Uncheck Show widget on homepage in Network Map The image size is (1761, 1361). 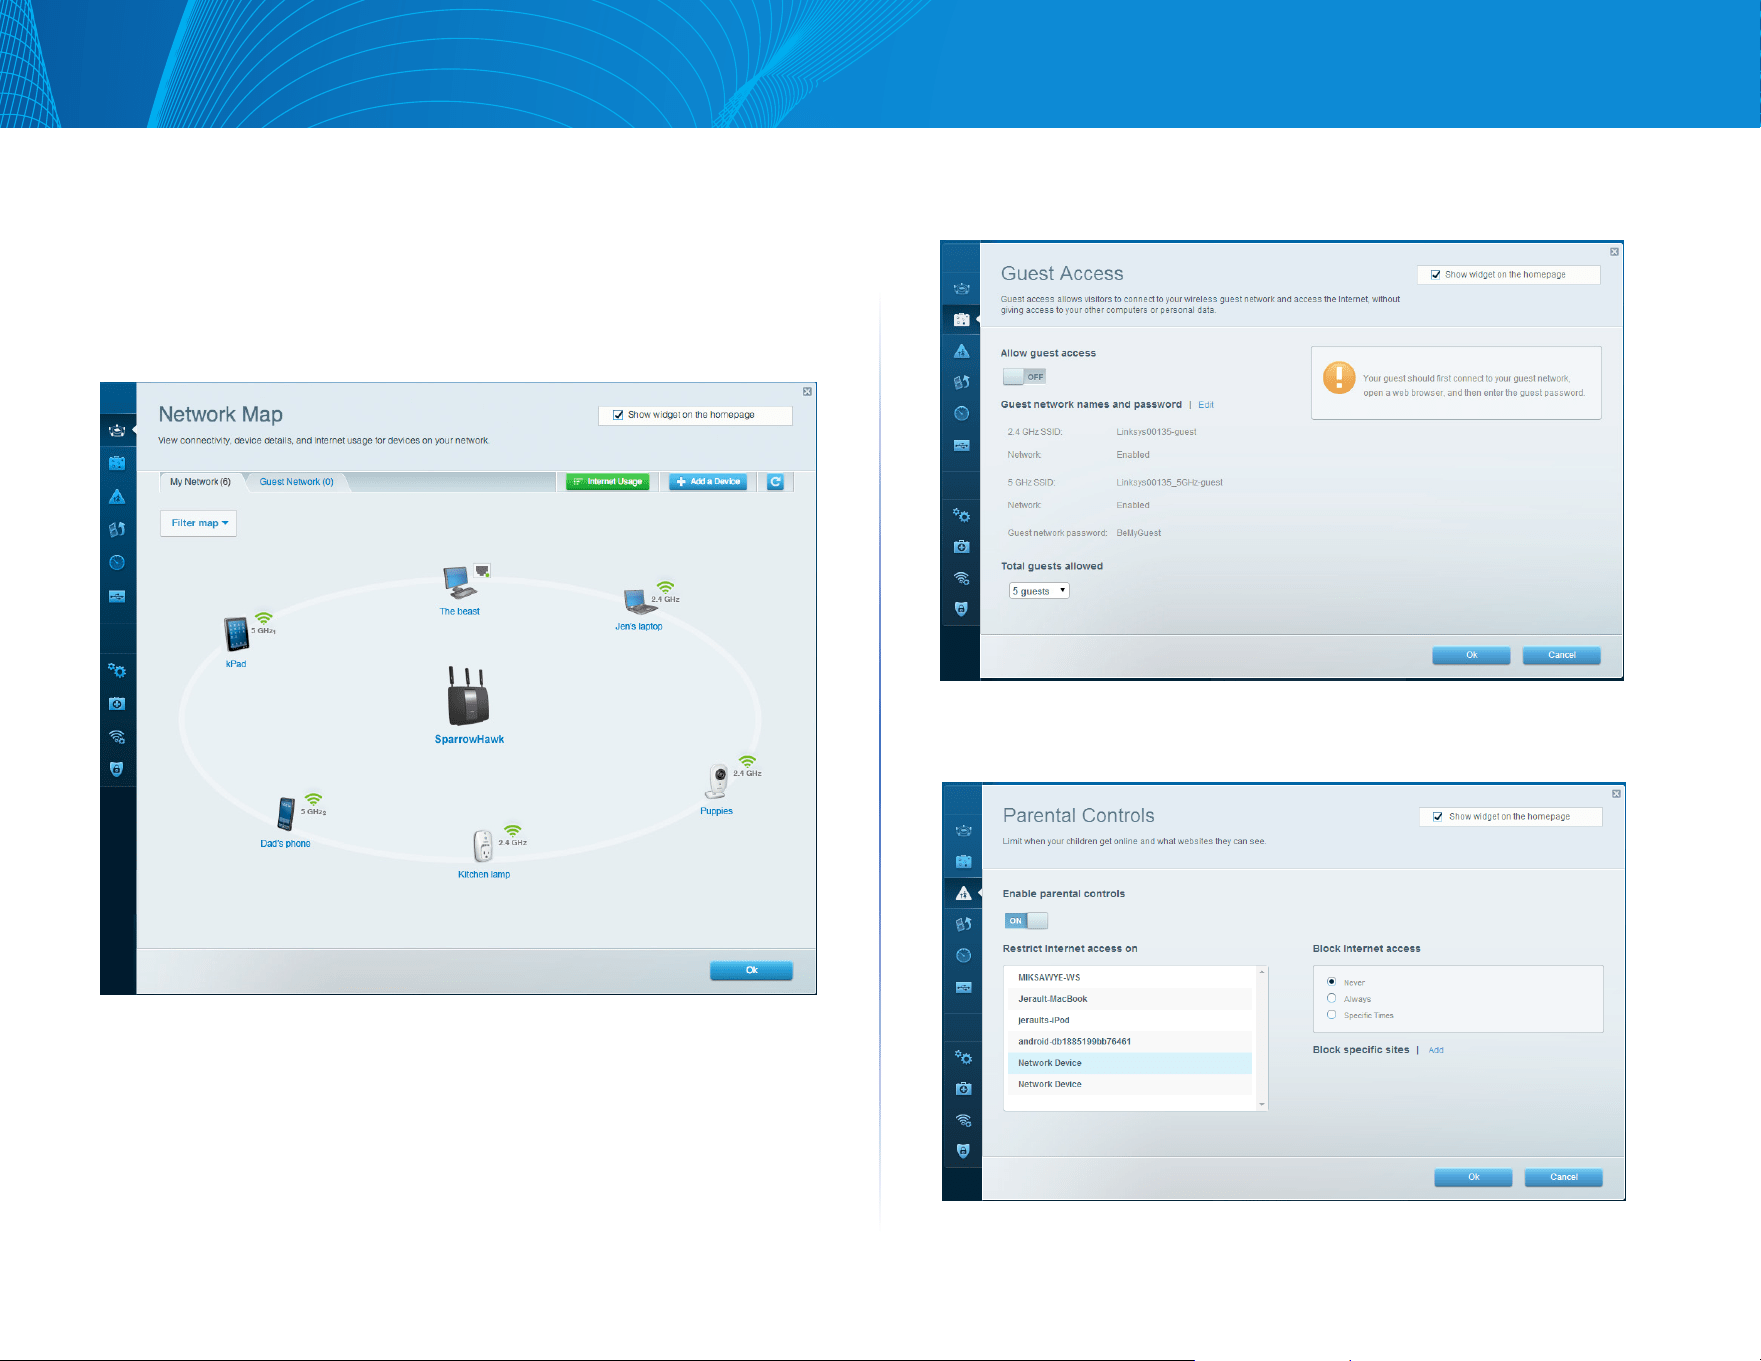click(x=618, y=415)
